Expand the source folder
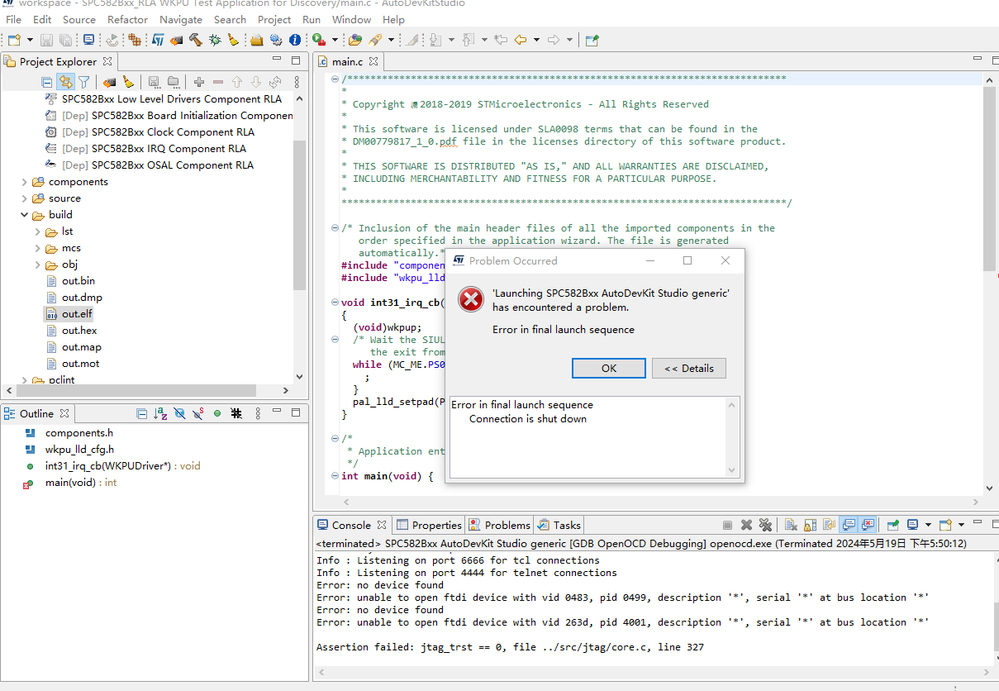The height and width of the screenshot is (691, 999). click(24, 199)
